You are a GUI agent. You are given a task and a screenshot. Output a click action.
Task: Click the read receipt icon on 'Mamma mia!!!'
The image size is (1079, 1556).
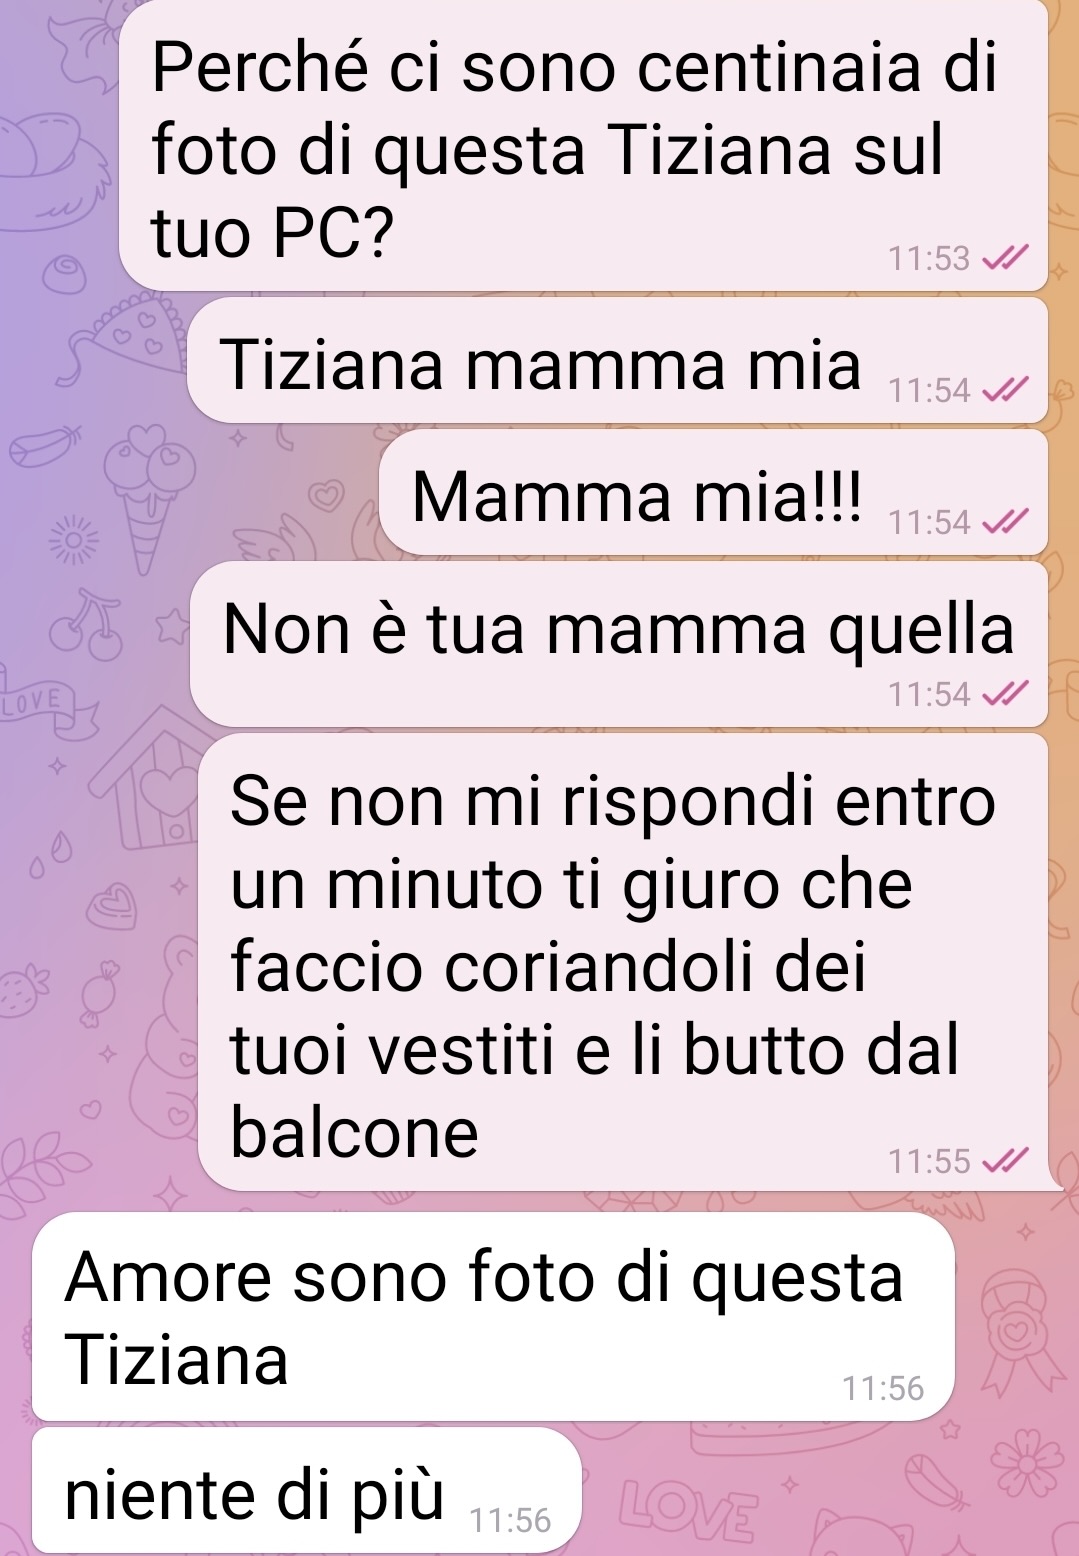click(1005, 521)
